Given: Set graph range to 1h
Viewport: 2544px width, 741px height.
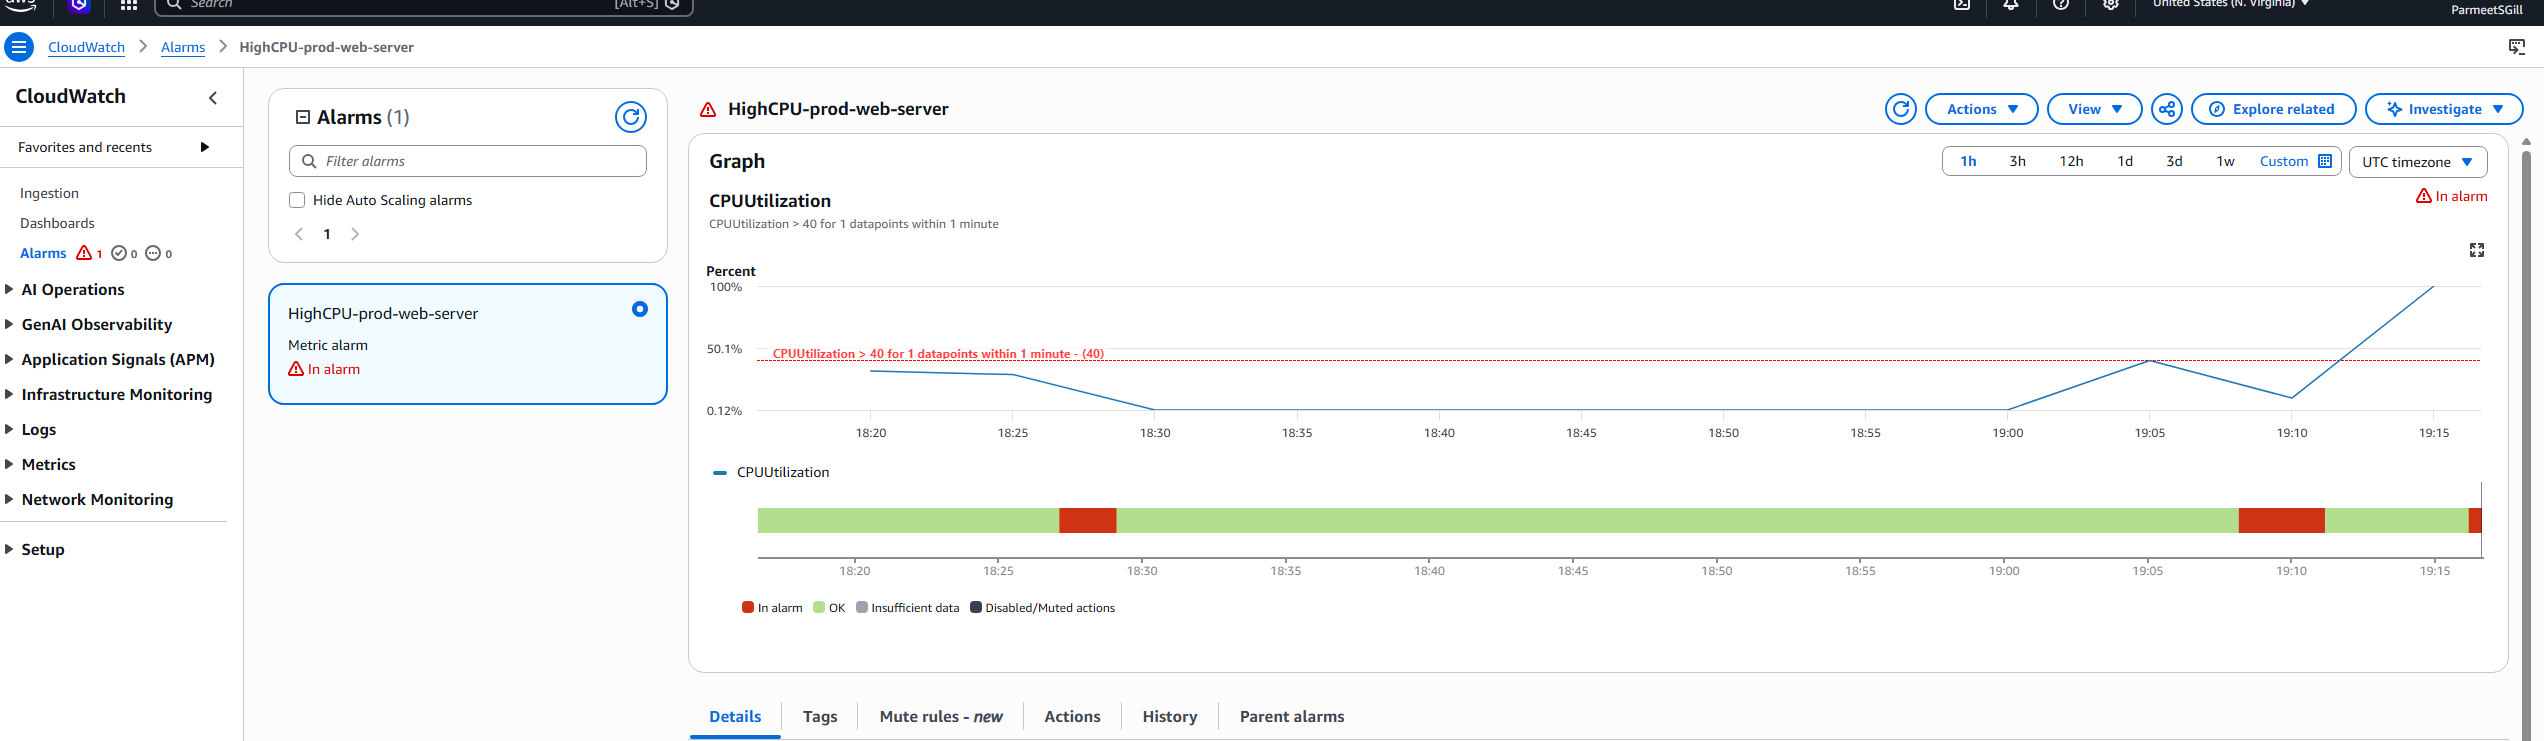Looking at the screenshot, I should click(1968, 161).
